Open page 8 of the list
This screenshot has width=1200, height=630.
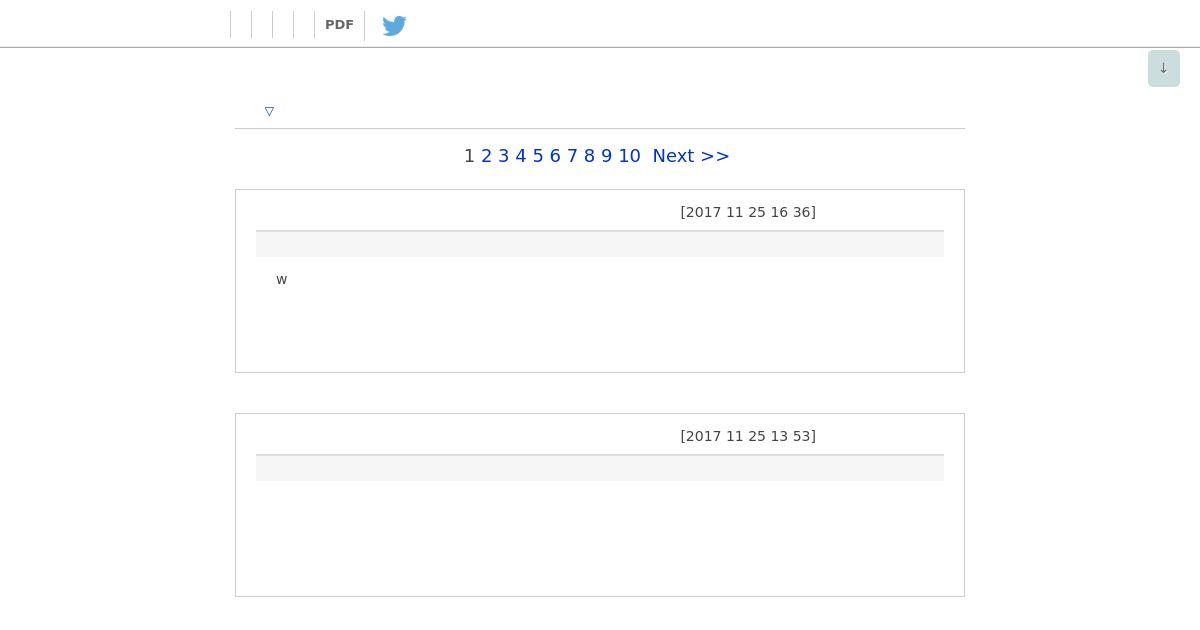[589, 156]
